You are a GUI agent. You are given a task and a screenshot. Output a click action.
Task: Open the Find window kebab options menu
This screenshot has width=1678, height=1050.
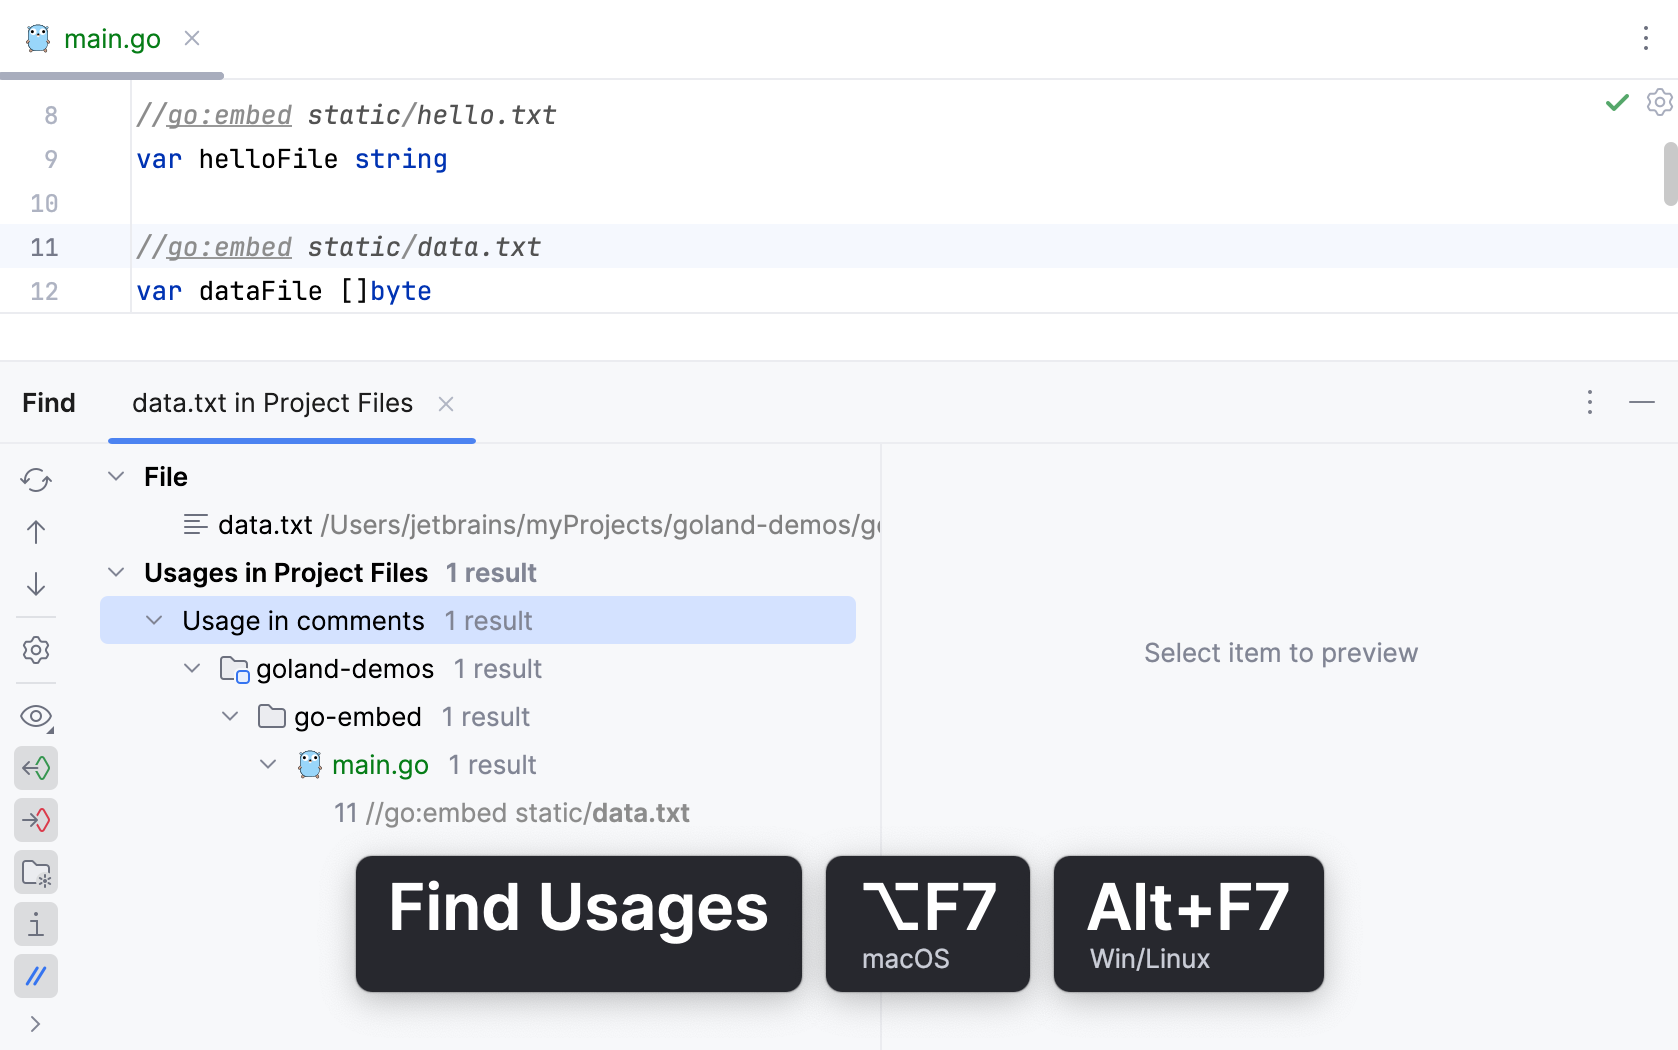[x=1589, y=403]
